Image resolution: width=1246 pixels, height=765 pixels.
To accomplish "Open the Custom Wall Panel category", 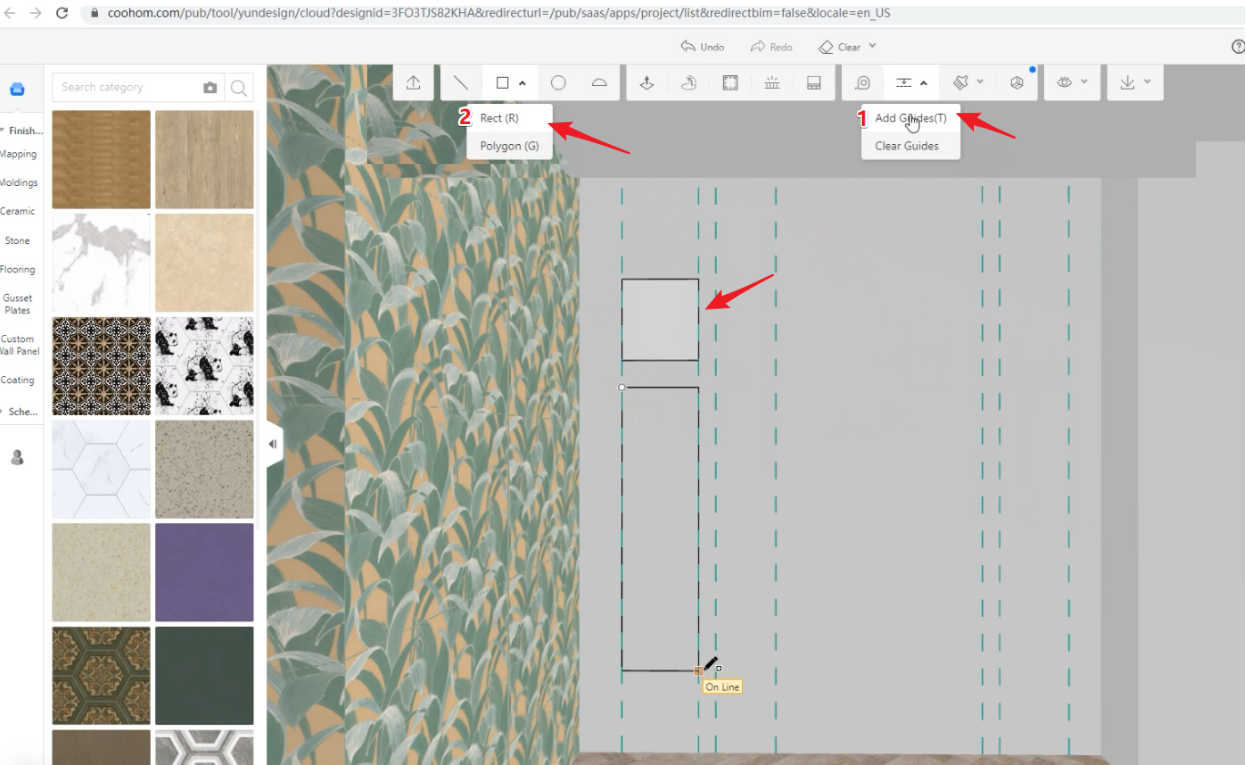I will pos(19,345).
